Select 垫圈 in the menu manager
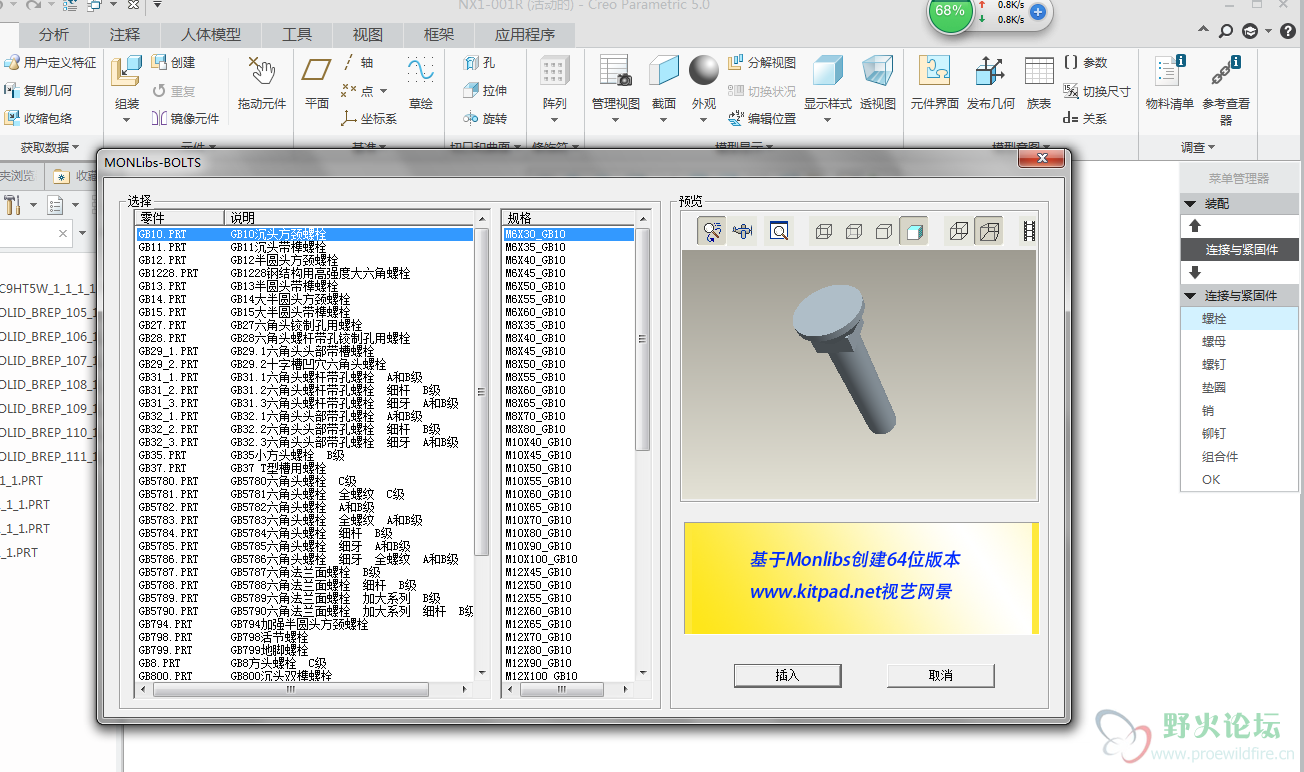Image resolution: width=1304 pixels, height=772 pixels. [1213, 388]
